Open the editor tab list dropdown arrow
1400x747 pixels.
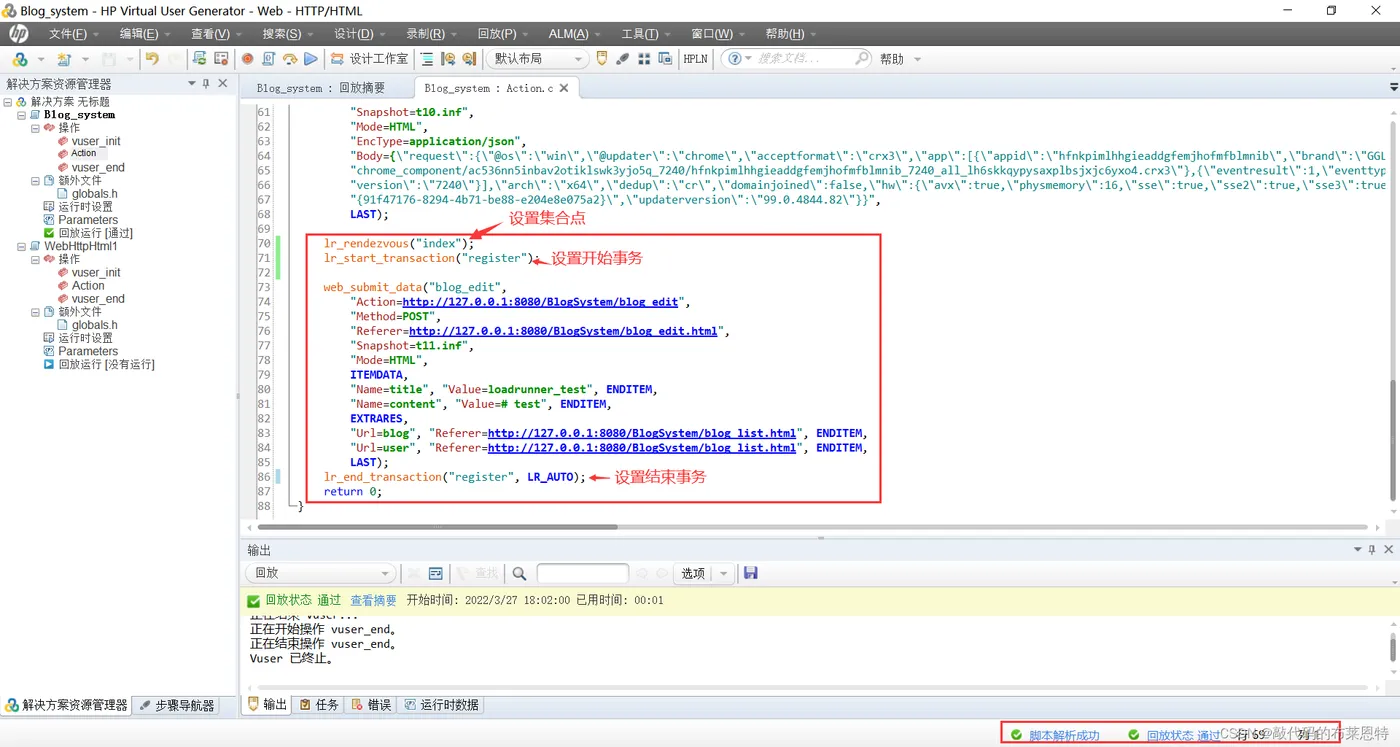point(1394,88)
